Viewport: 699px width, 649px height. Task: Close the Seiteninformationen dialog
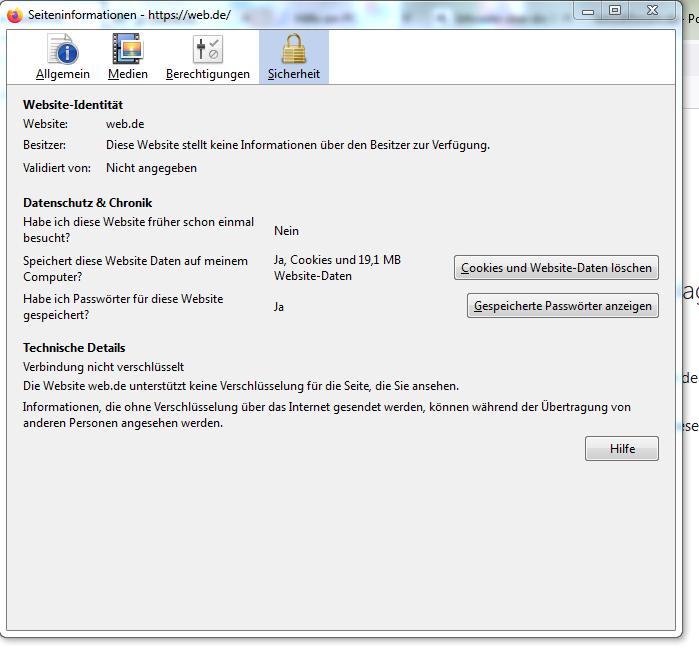click(x=653, y=10)
